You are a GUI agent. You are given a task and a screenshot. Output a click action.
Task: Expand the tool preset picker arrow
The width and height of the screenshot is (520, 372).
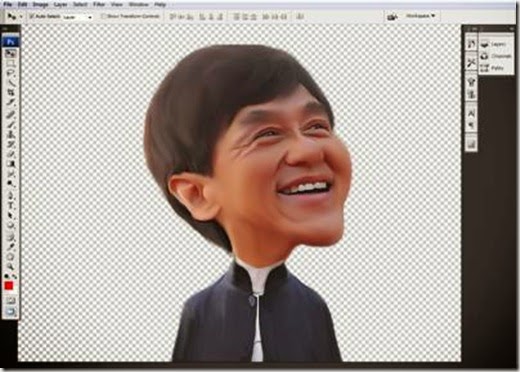21,16
